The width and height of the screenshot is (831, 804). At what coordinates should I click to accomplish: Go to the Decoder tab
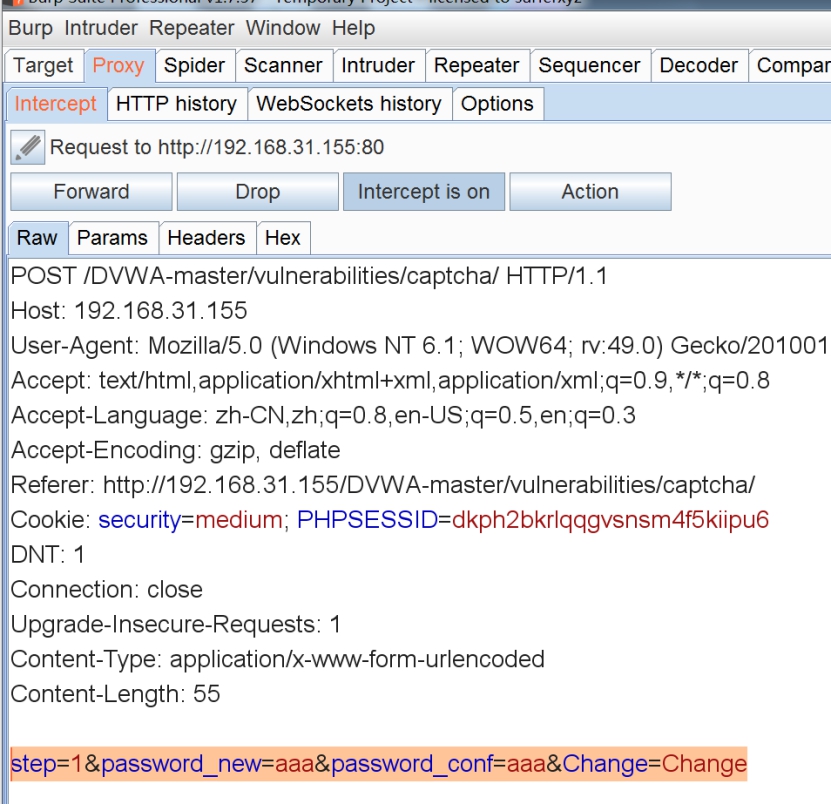point(699,66)
